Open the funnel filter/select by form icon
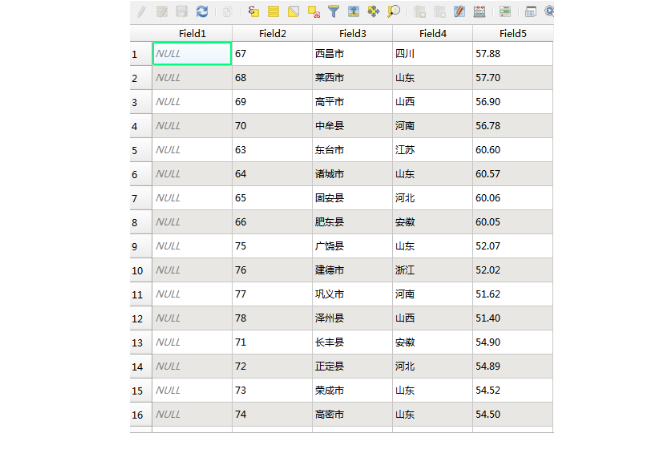This screenshot has height=452, width=670. [x=333, y=12]
